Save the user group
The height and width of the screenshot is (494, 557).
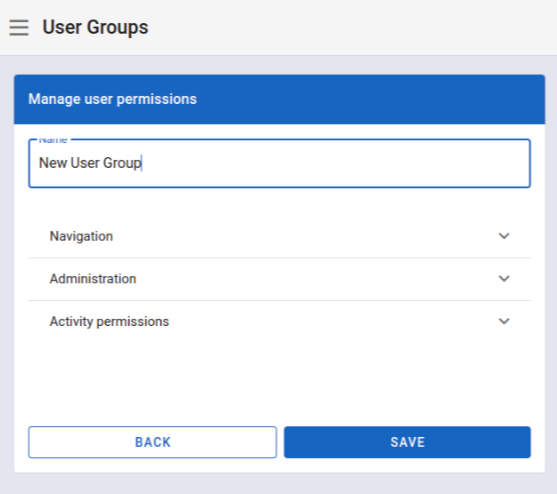(x=407, y=442)
